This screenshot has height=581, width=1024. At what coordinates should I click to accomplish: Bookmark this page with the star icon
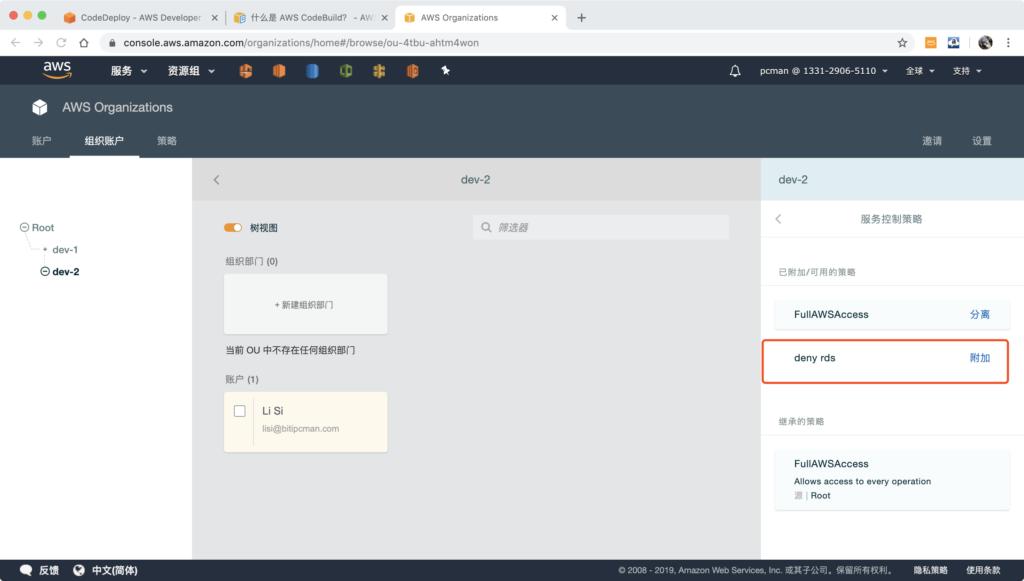(x=902, y=42)
